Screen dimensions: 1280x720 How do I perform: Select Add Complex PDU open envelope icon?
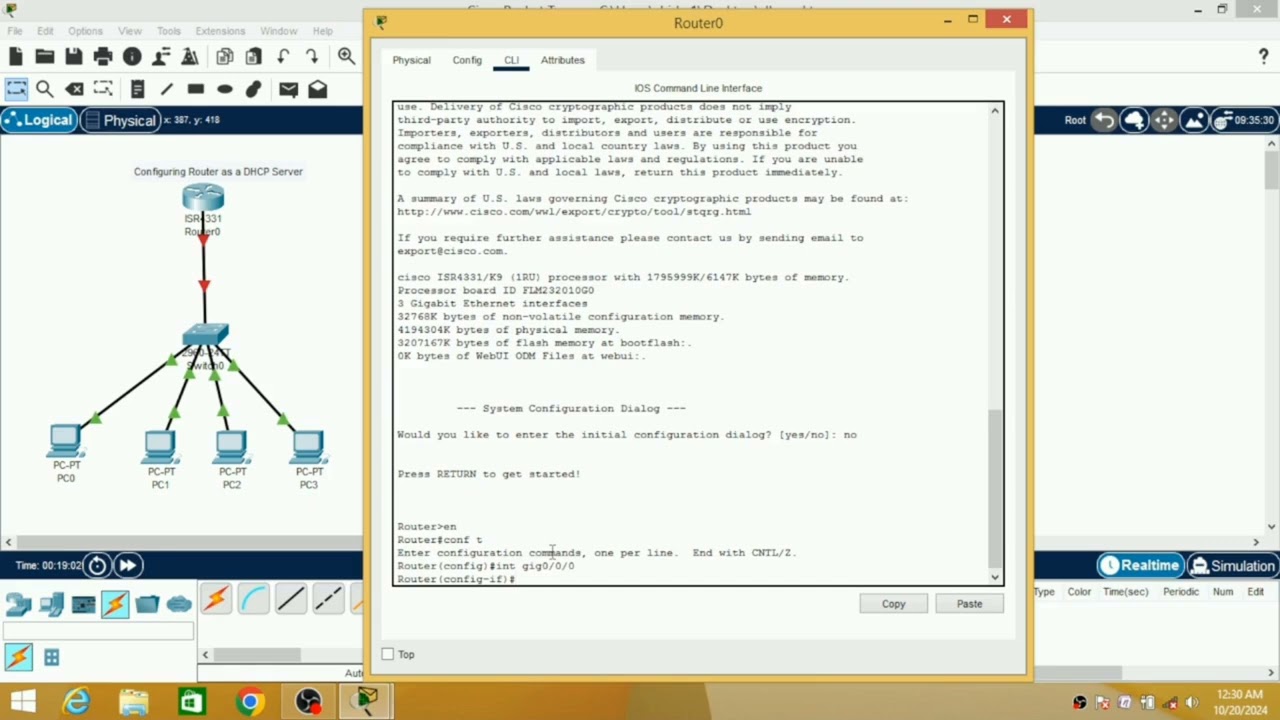[x=317, y=89]
